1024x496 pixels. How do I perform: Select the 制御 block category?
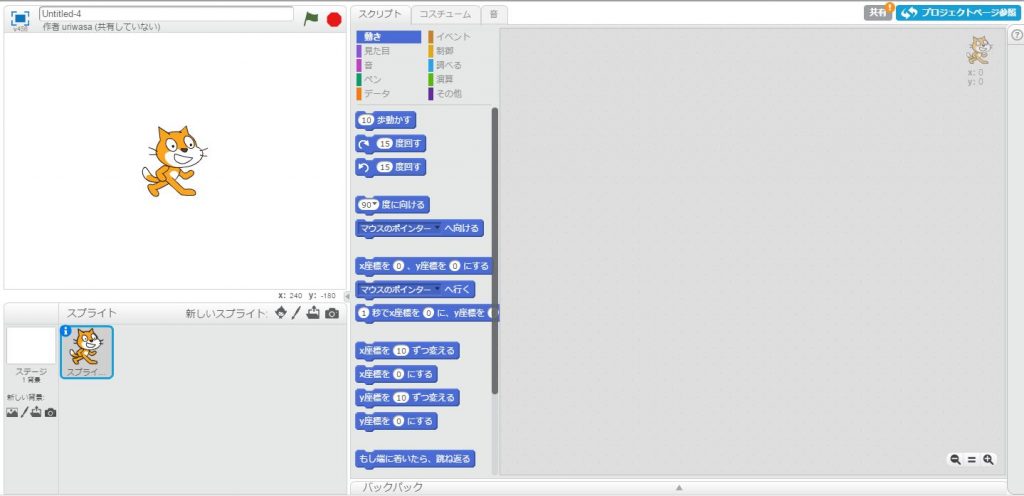(460, 51)
